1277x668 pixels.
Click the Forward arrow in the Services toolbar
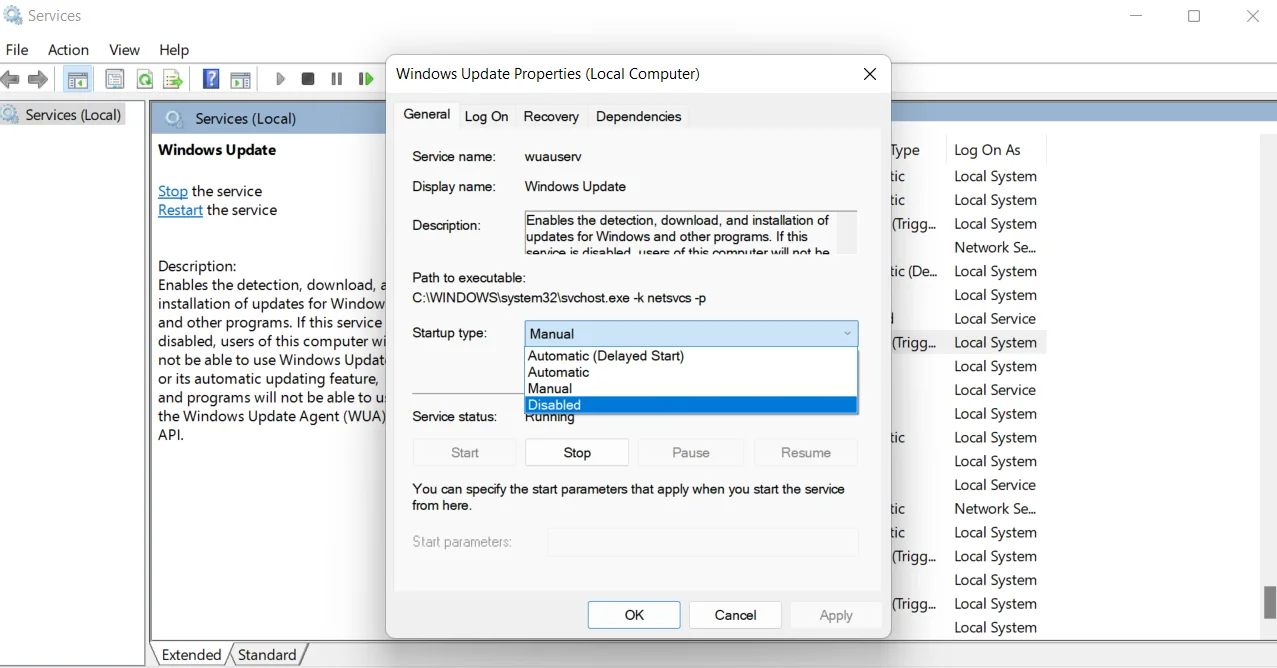pos(38,79)
